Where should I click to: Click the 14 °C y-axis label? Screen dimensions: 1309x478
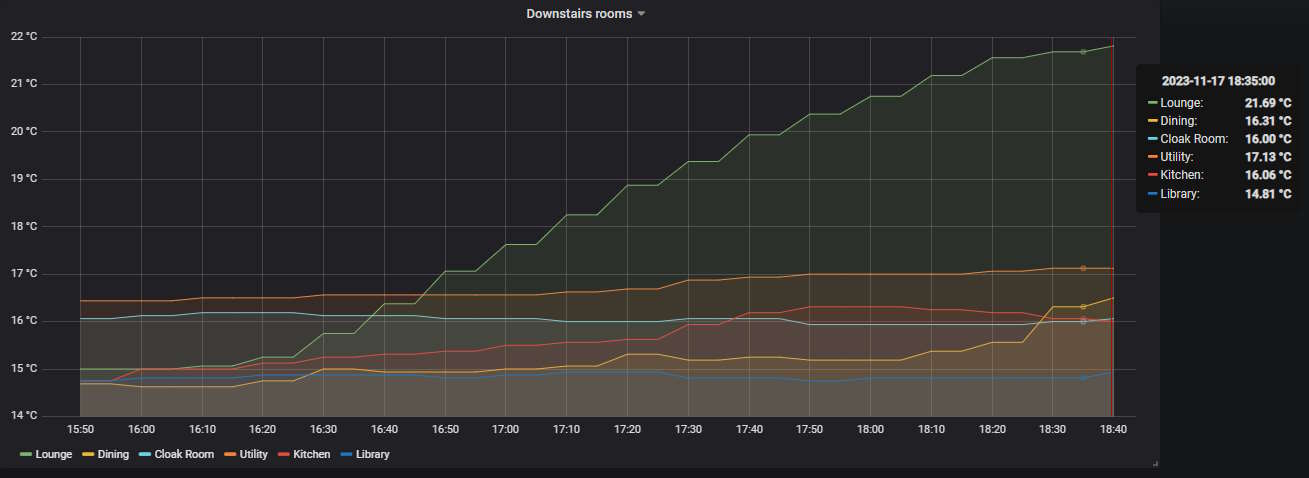(x=23, y=416)
